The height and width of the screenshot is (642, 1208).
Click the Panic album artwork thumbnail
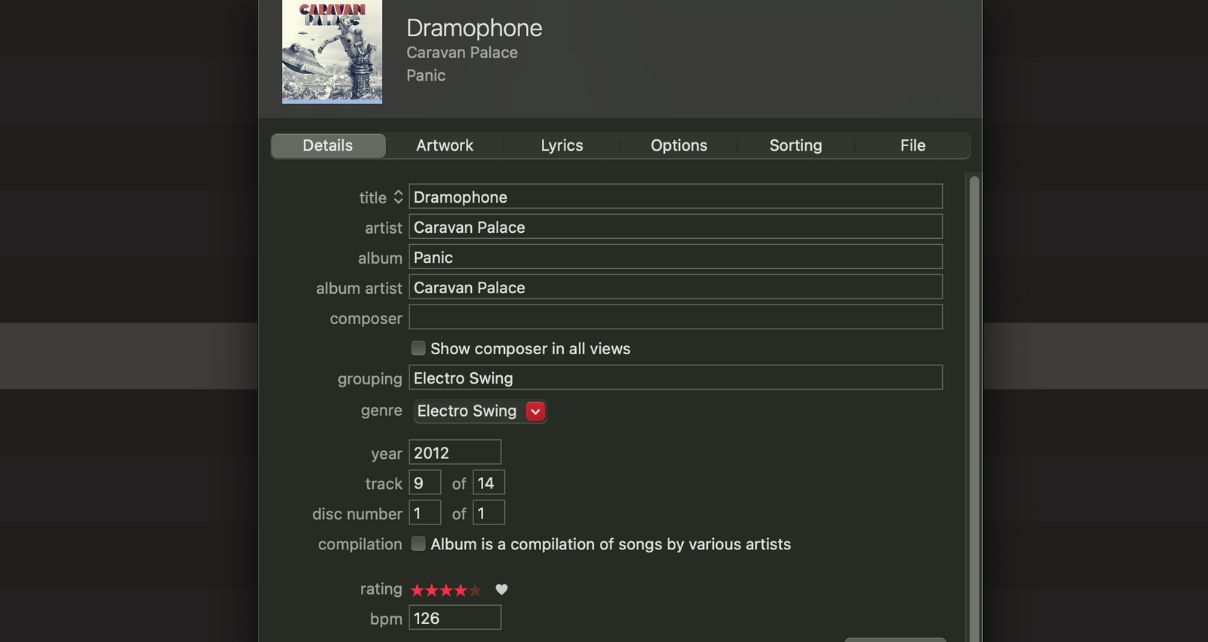click(332, 50)
